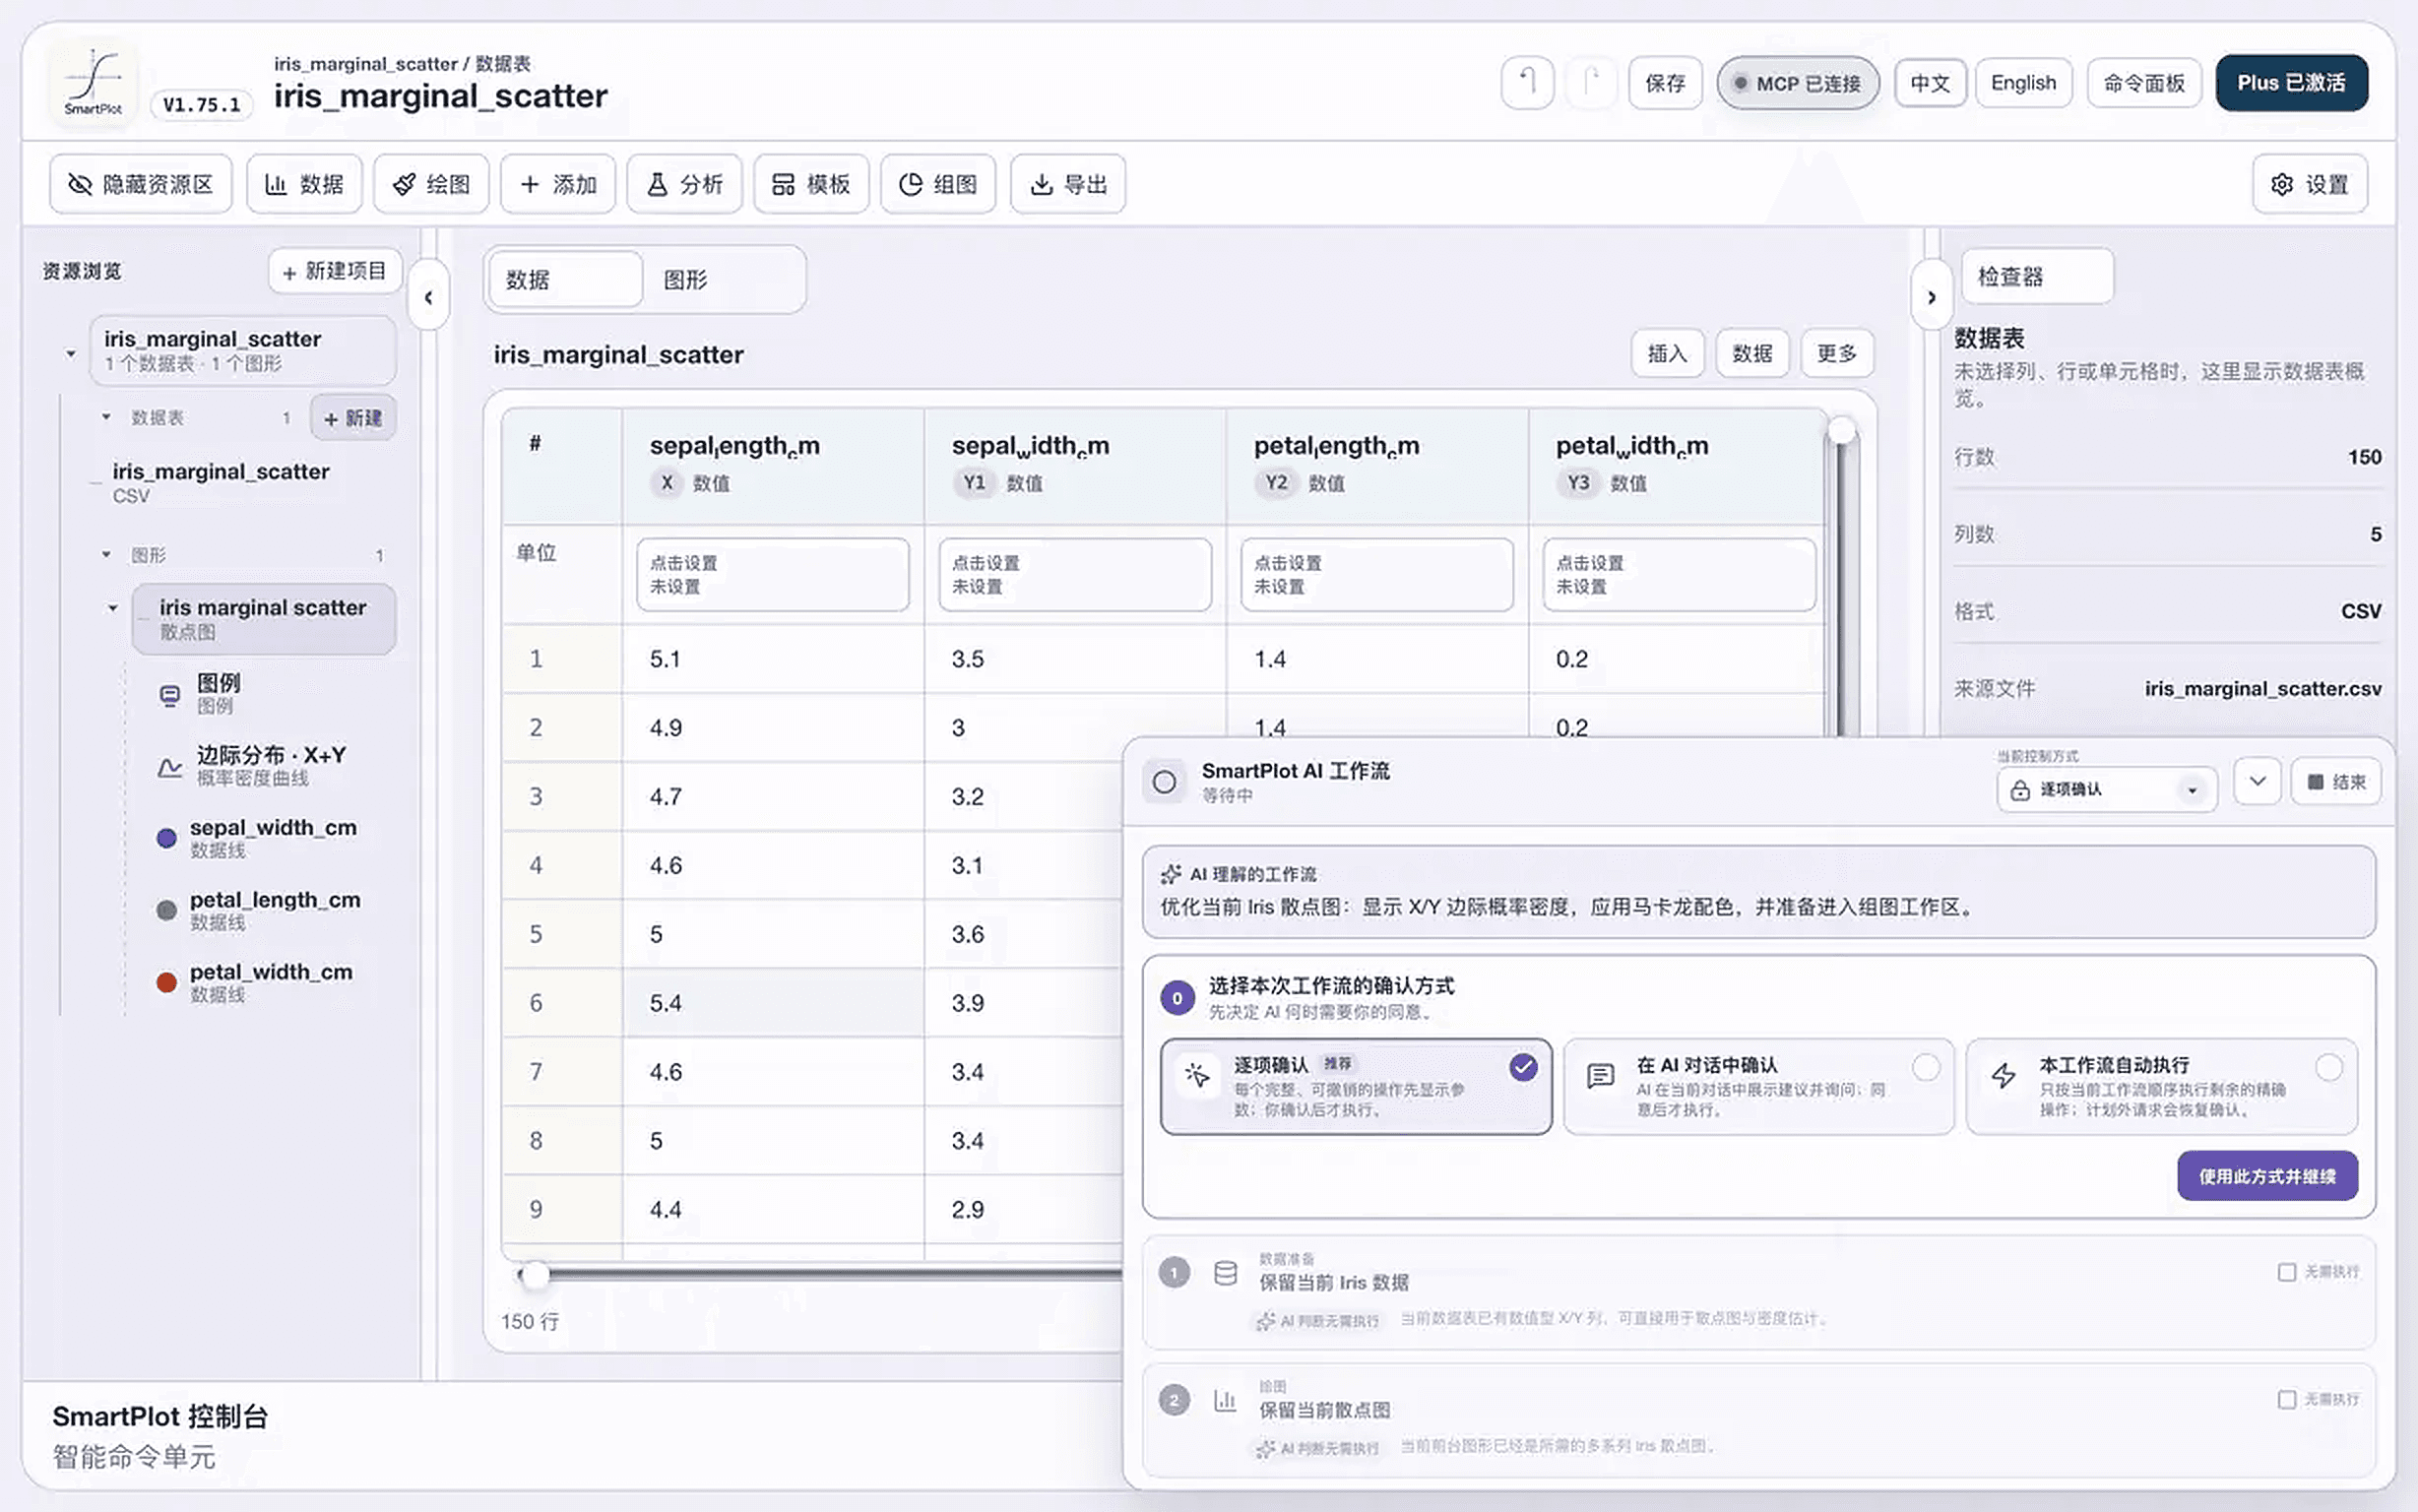Open the 更多 table menu

click(x=1836, y=354)
